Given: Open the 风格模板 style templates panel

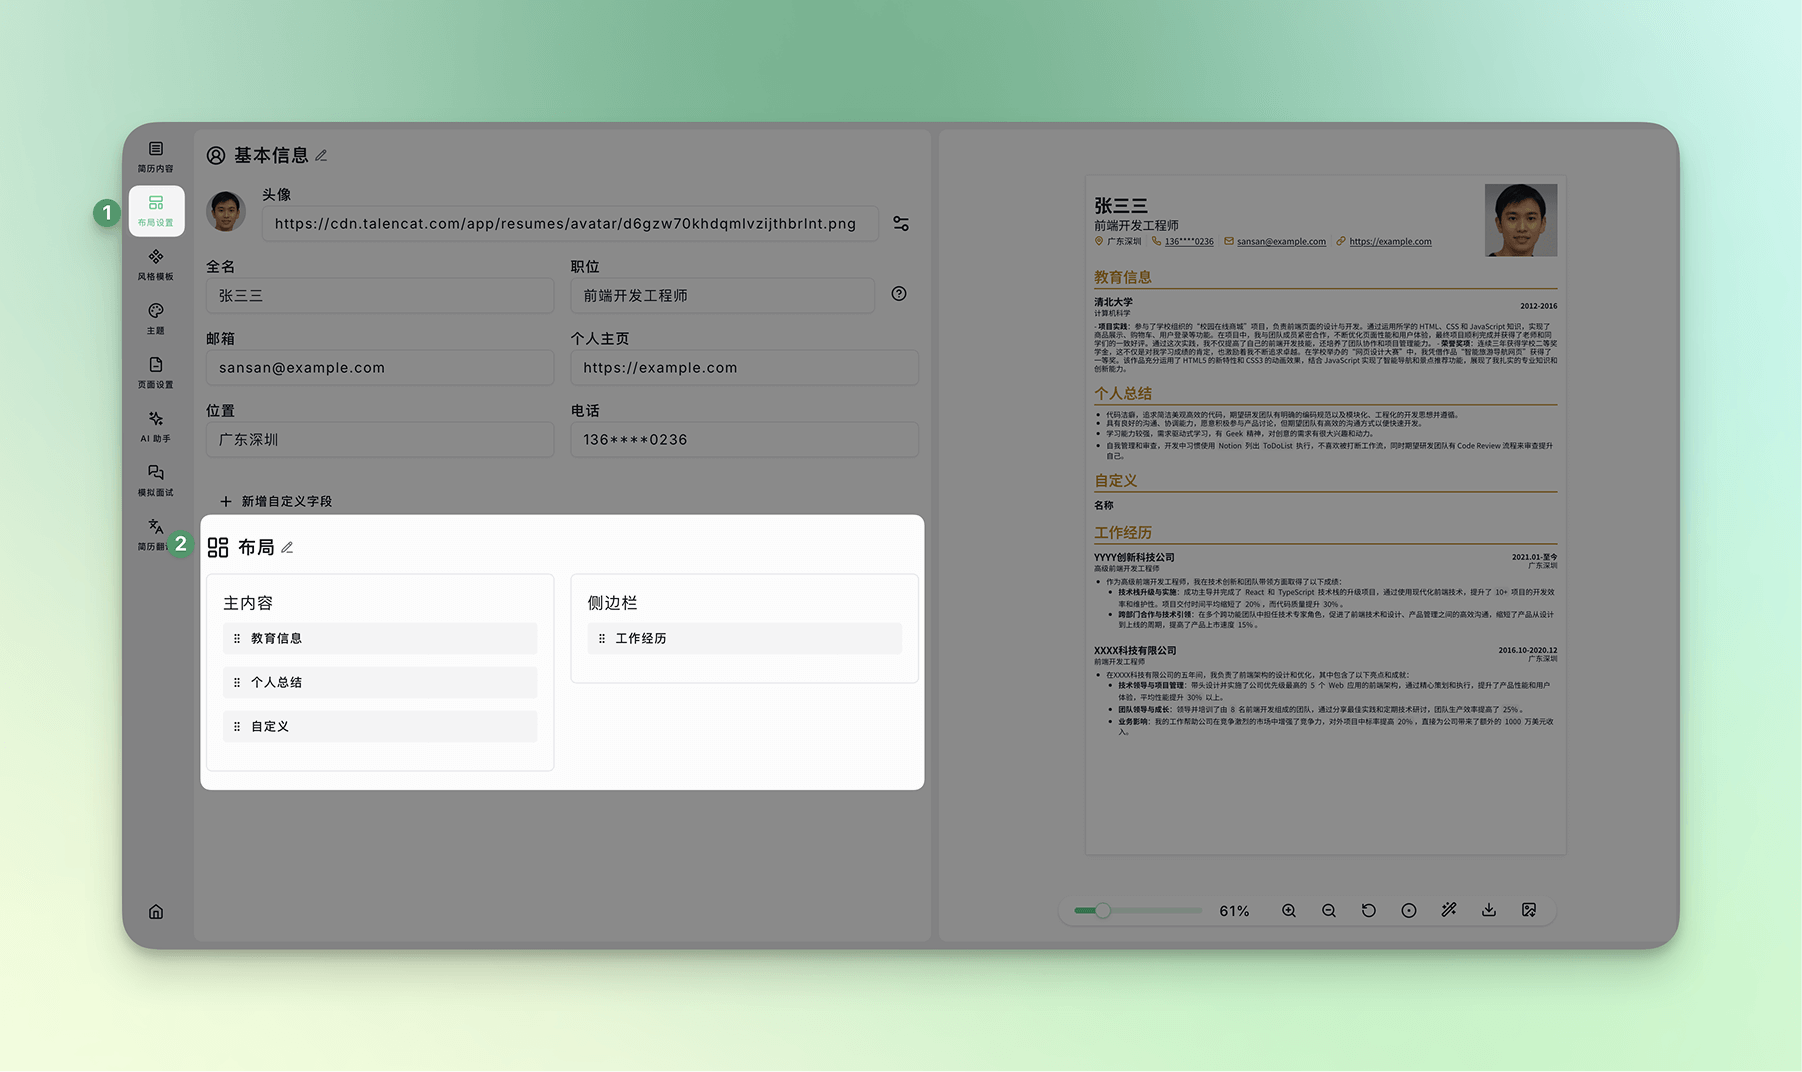Looking at the screenshot, I should (156, 265).
